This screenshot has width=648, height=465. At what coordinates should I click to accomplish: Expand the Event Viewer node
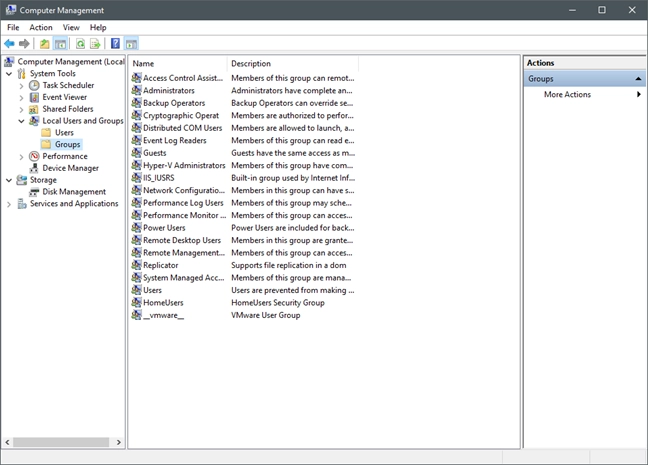coord(21,98)
